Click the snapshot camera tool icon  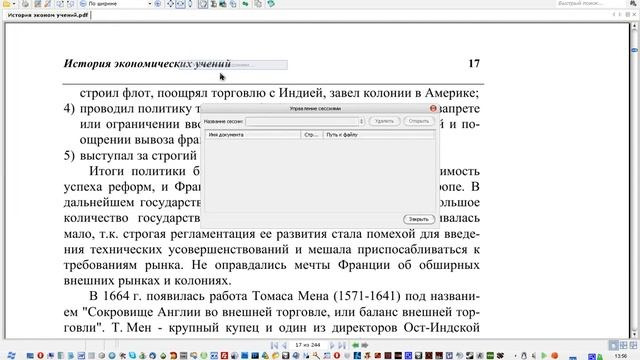[223, 4]
